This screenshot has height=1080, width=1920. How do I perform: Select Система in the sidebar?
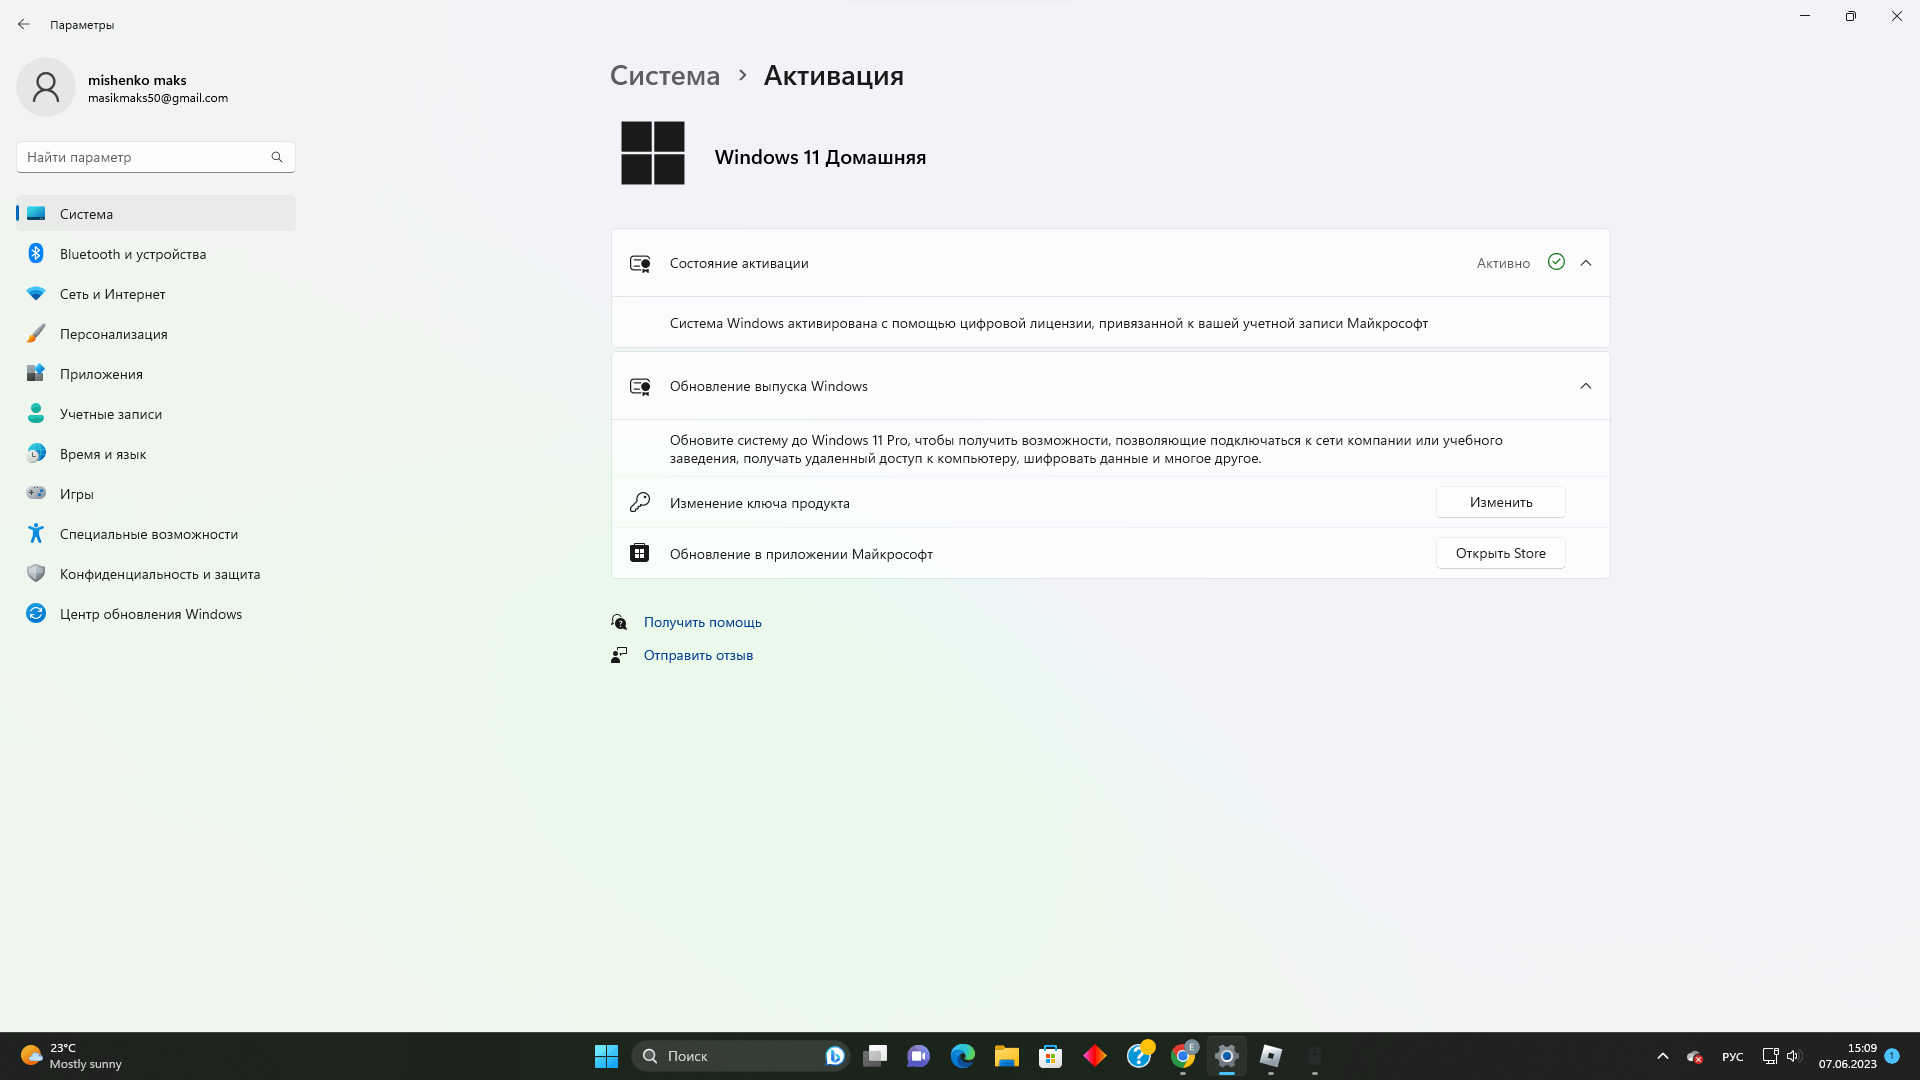point(156,214)
